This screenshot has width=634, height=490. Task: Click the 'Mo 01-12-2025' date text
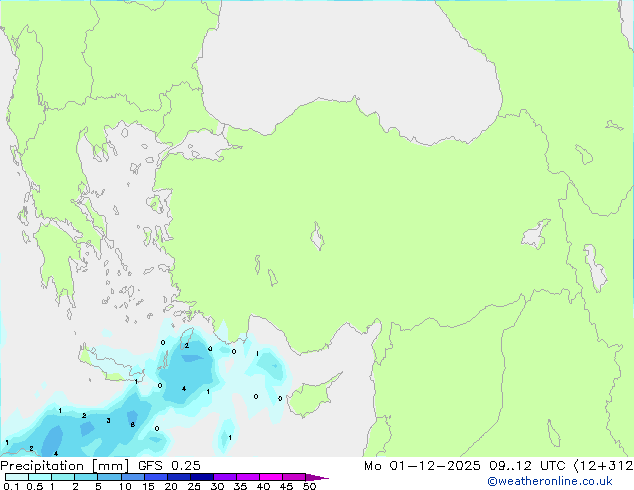[422, 466]
